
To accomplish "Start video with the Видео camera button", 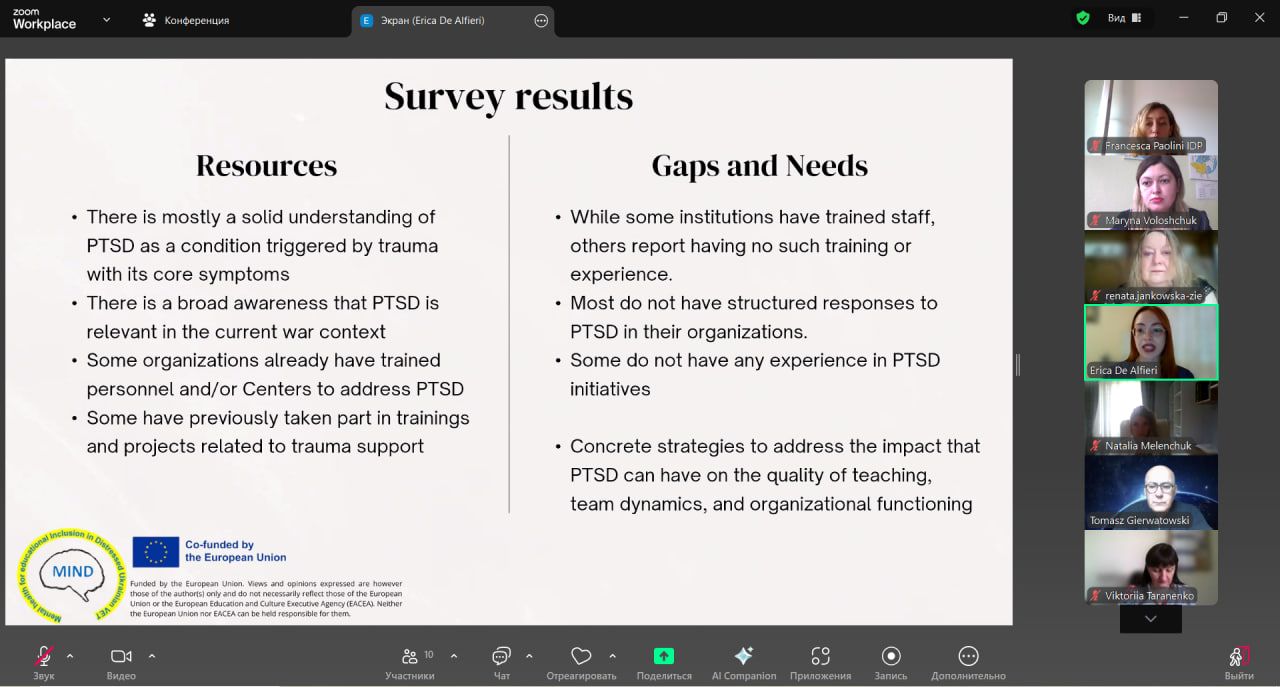I will tap(121, 662).
